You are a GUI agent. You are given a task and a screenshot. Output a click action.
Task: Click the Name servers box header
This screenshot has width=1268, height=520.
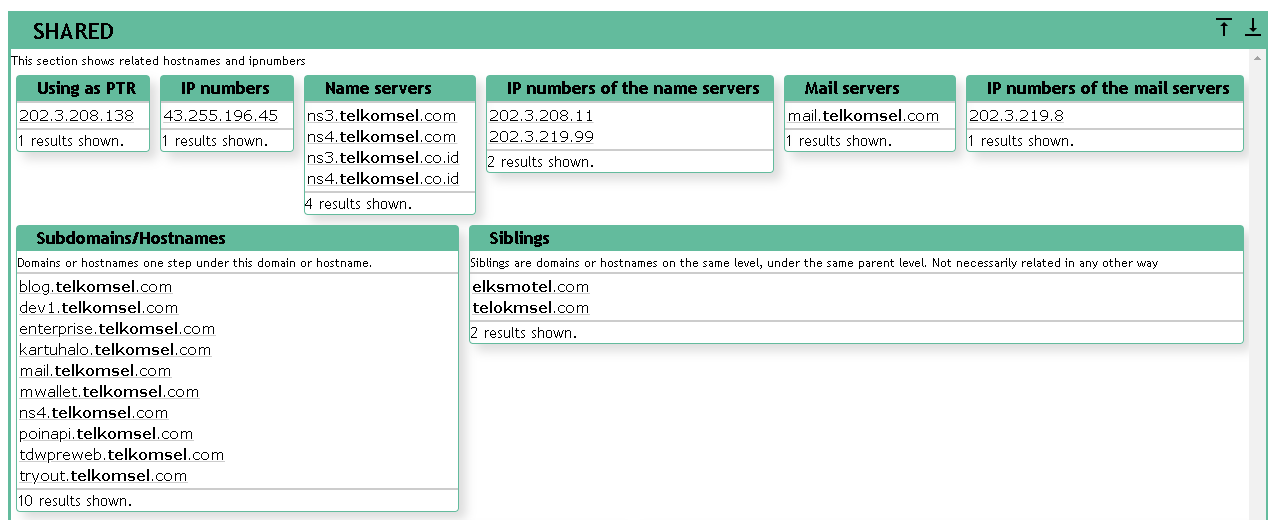(390, 88)
